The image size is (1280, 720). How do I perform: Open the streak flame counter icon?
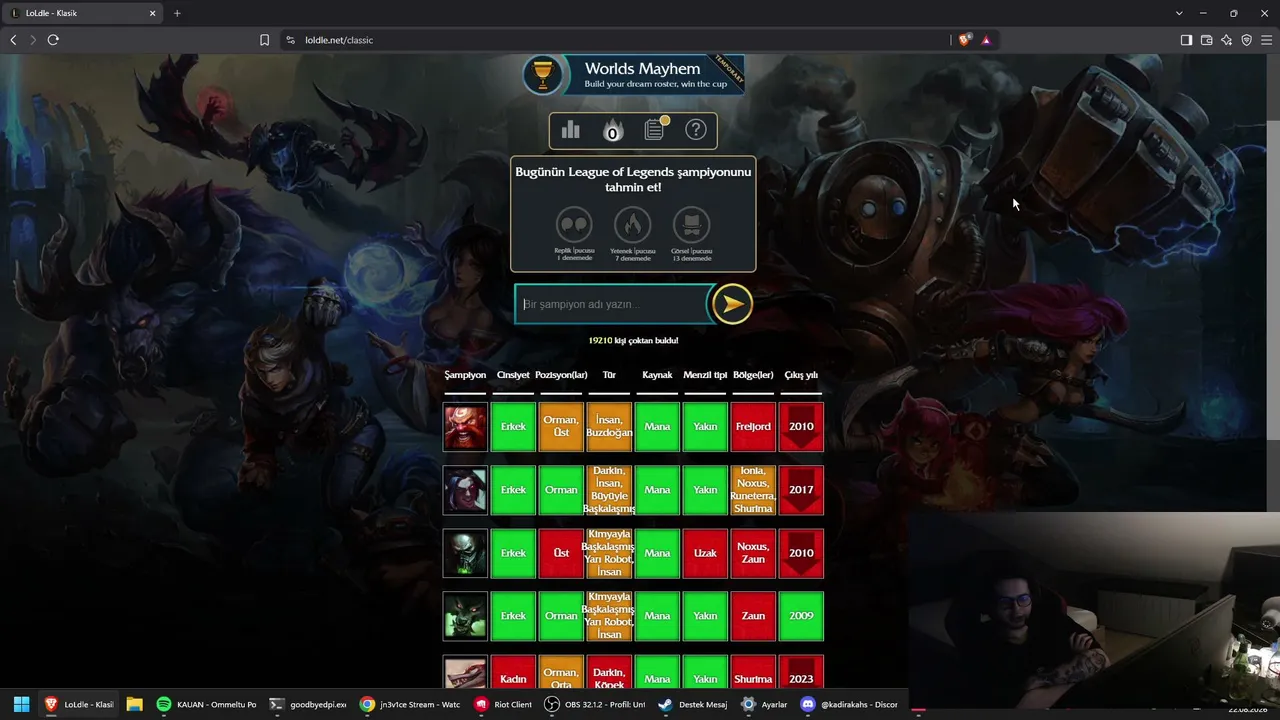pos(612,131)
